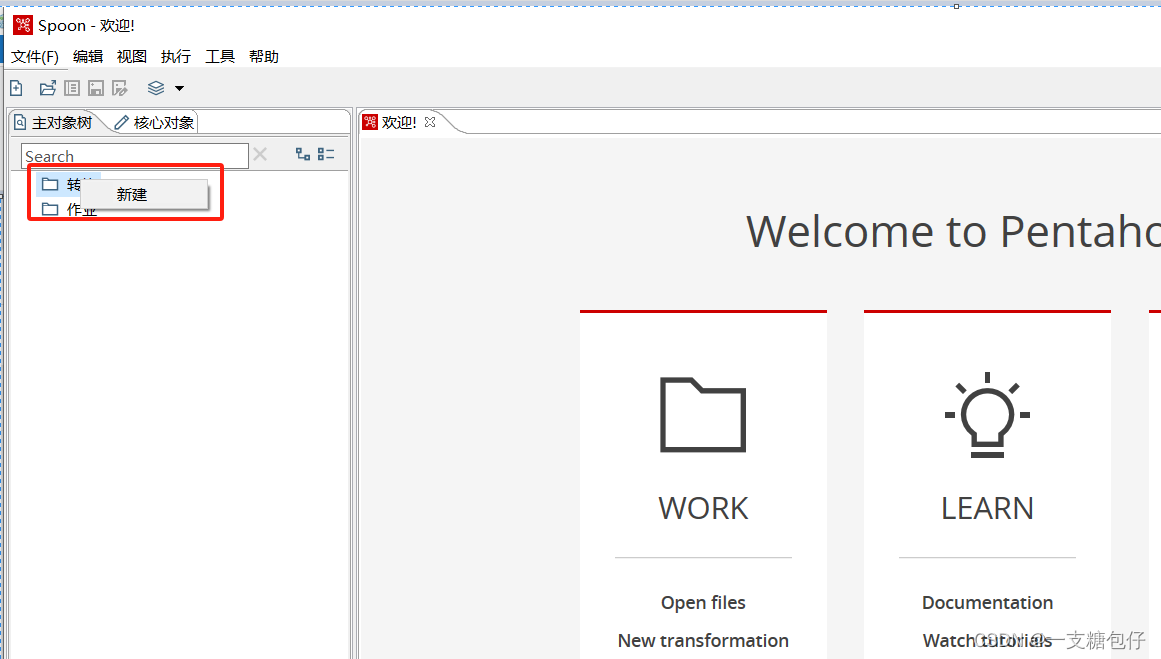Click the New file toolbar icon
This screenshot has height=659, width=1161.
pyautogui.click(x=16, y=89)
